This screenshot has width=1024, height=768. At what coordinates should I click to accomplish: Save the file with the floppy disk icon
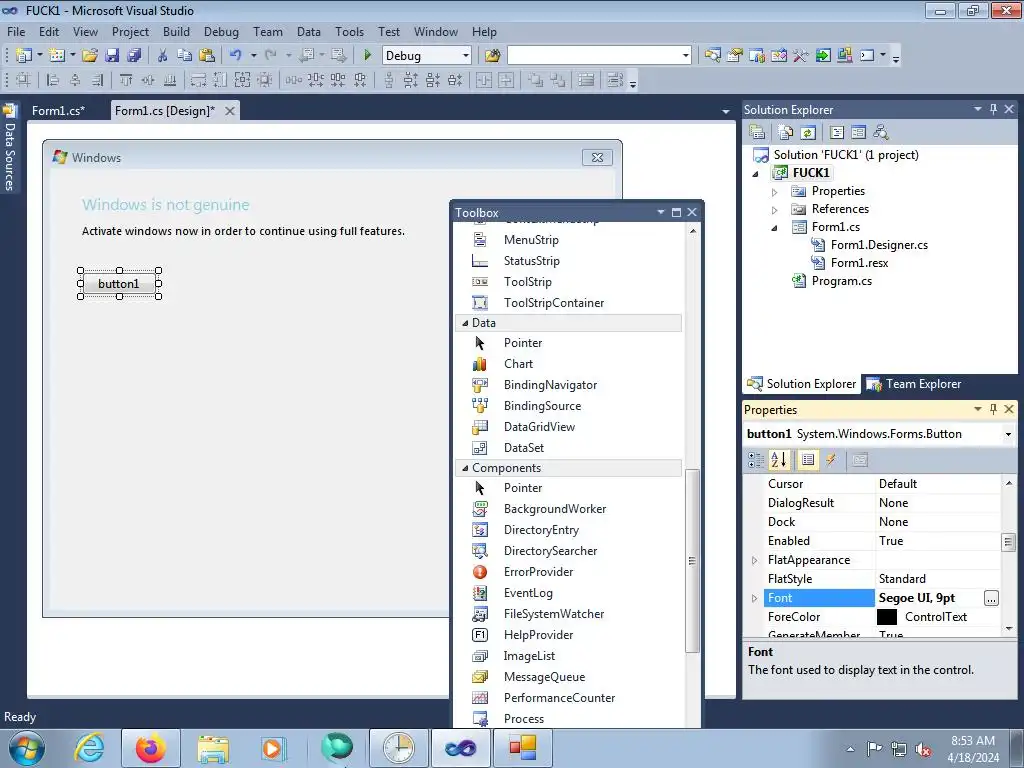coord(112,56)
